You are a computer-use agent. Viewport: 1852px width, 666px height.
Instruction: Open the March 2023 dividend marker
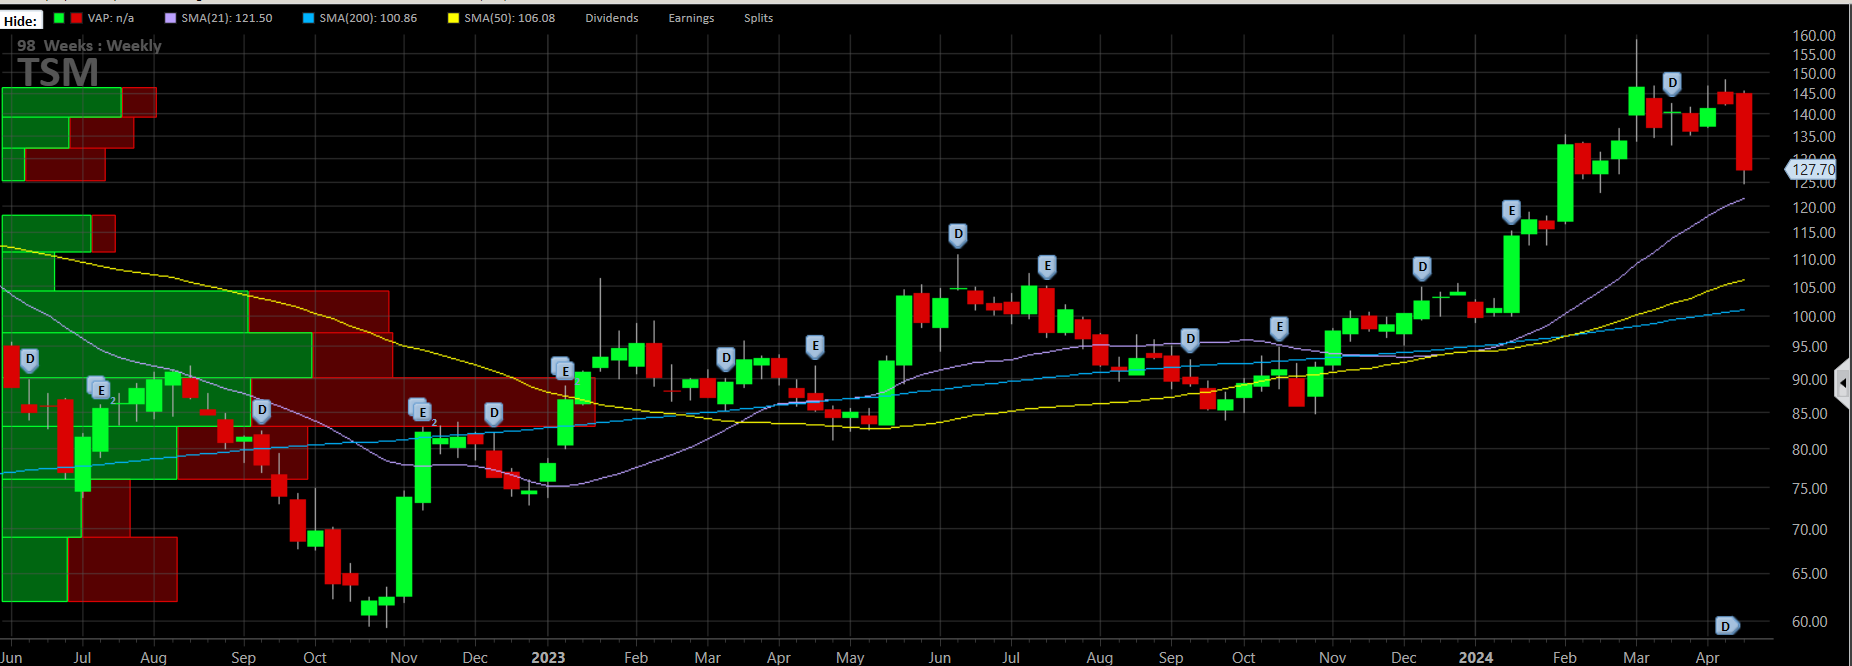[x=726, y=358]
